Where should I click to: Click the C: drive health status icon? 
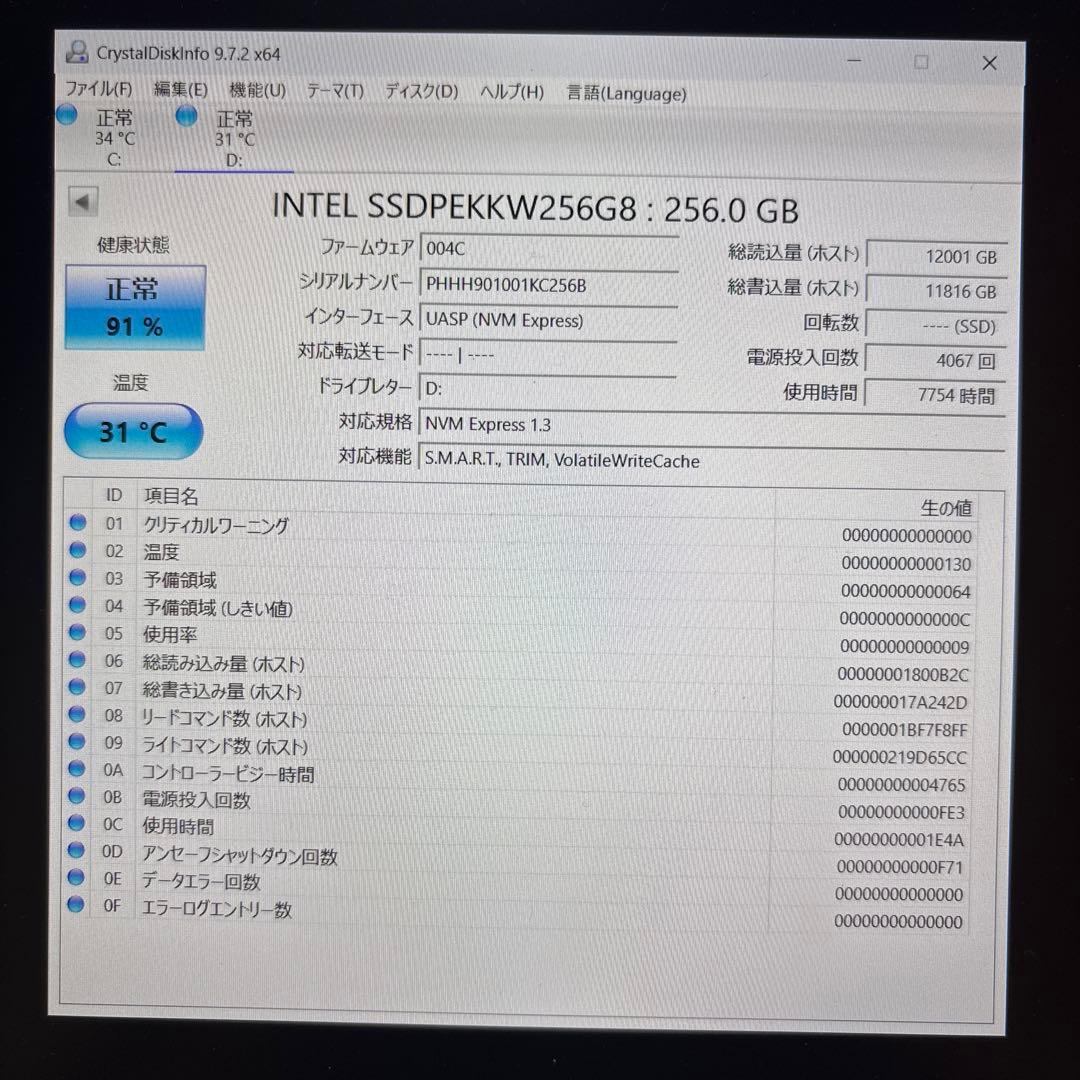(67, 115)
